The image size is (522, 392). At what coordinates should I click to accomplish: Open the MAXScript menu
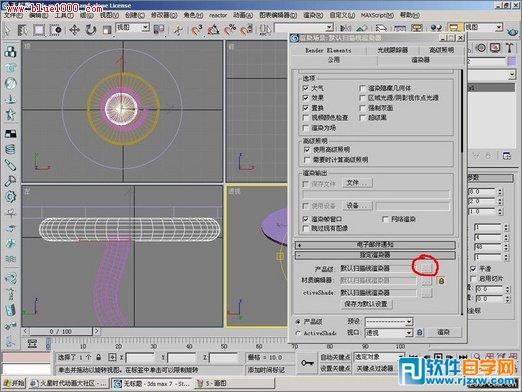[x=377, y=15]
